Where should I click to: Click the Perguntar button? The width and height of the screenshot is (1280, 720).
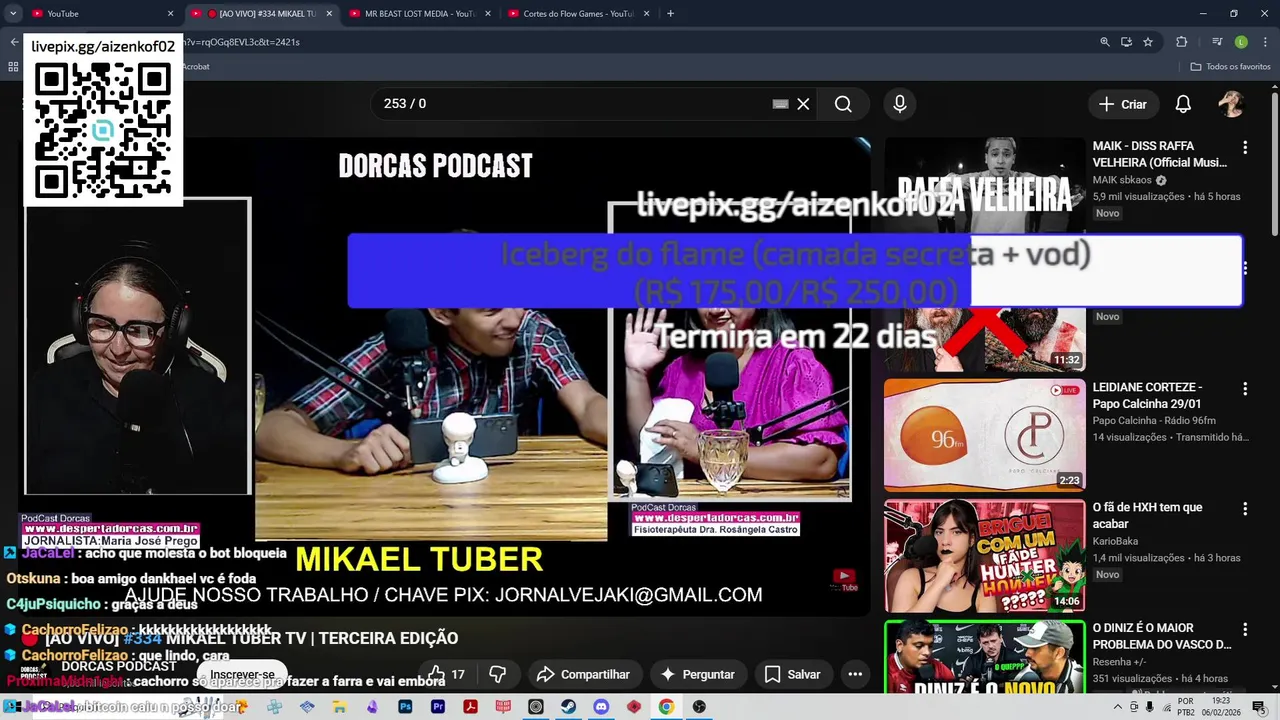tap(698, 674)
